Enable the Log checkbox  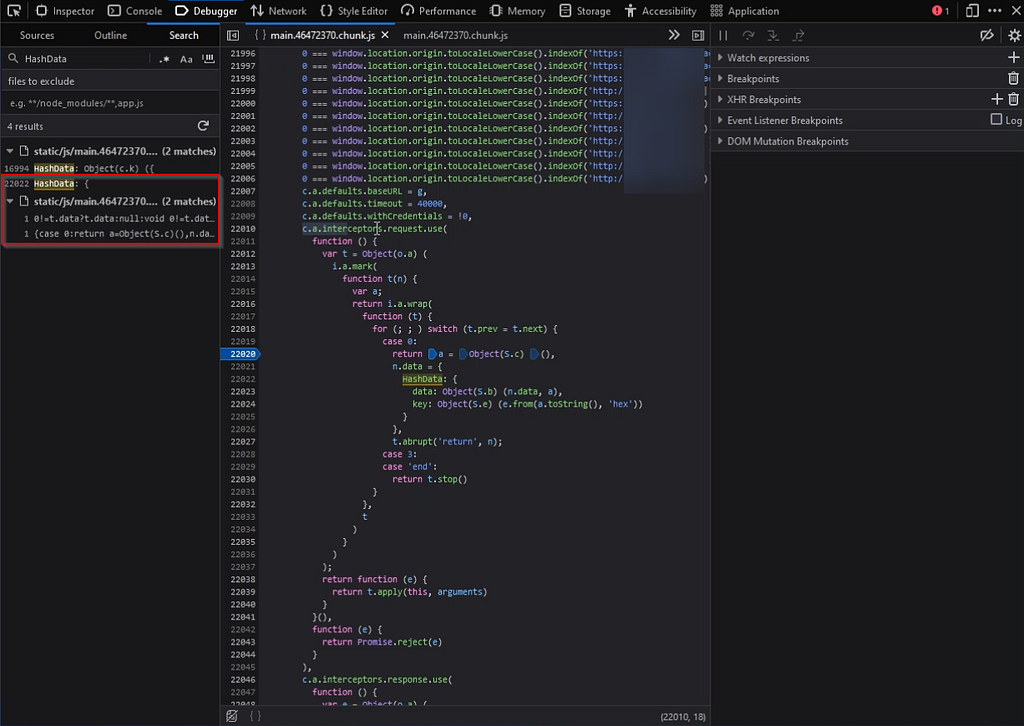[x=996, y=119]
